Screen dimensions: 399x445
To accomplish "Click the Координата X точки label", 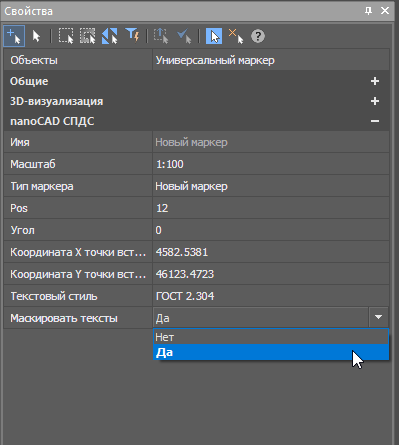I will [78, 252].
